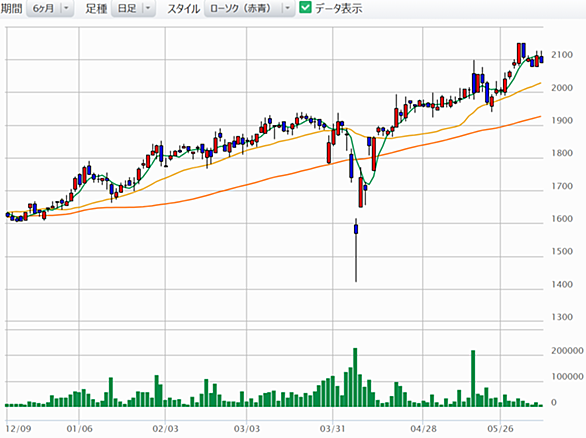
Task: Click the 期間 label
Action: 12,8
